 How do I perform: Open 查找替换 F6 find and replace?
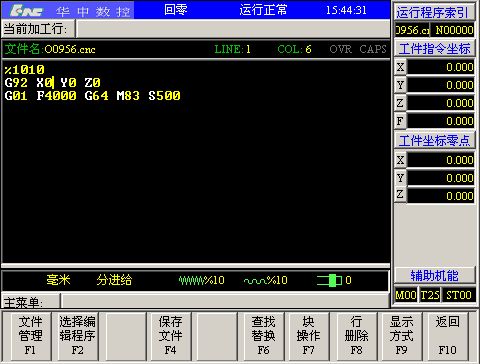tap(263, 336)
